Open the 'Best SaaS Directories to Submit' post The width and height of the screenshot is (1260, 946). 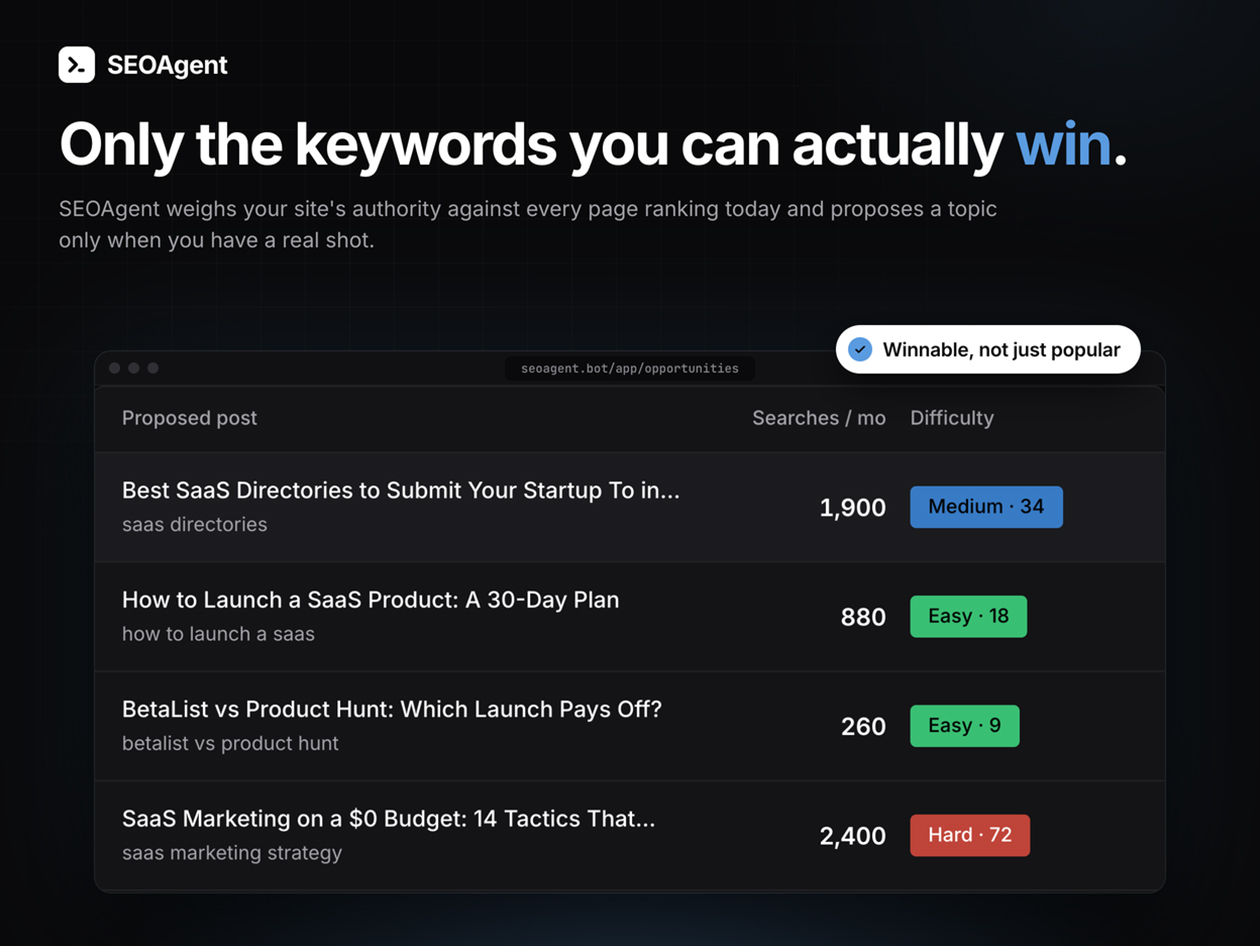pyautogui.click(x=401, y=490)
